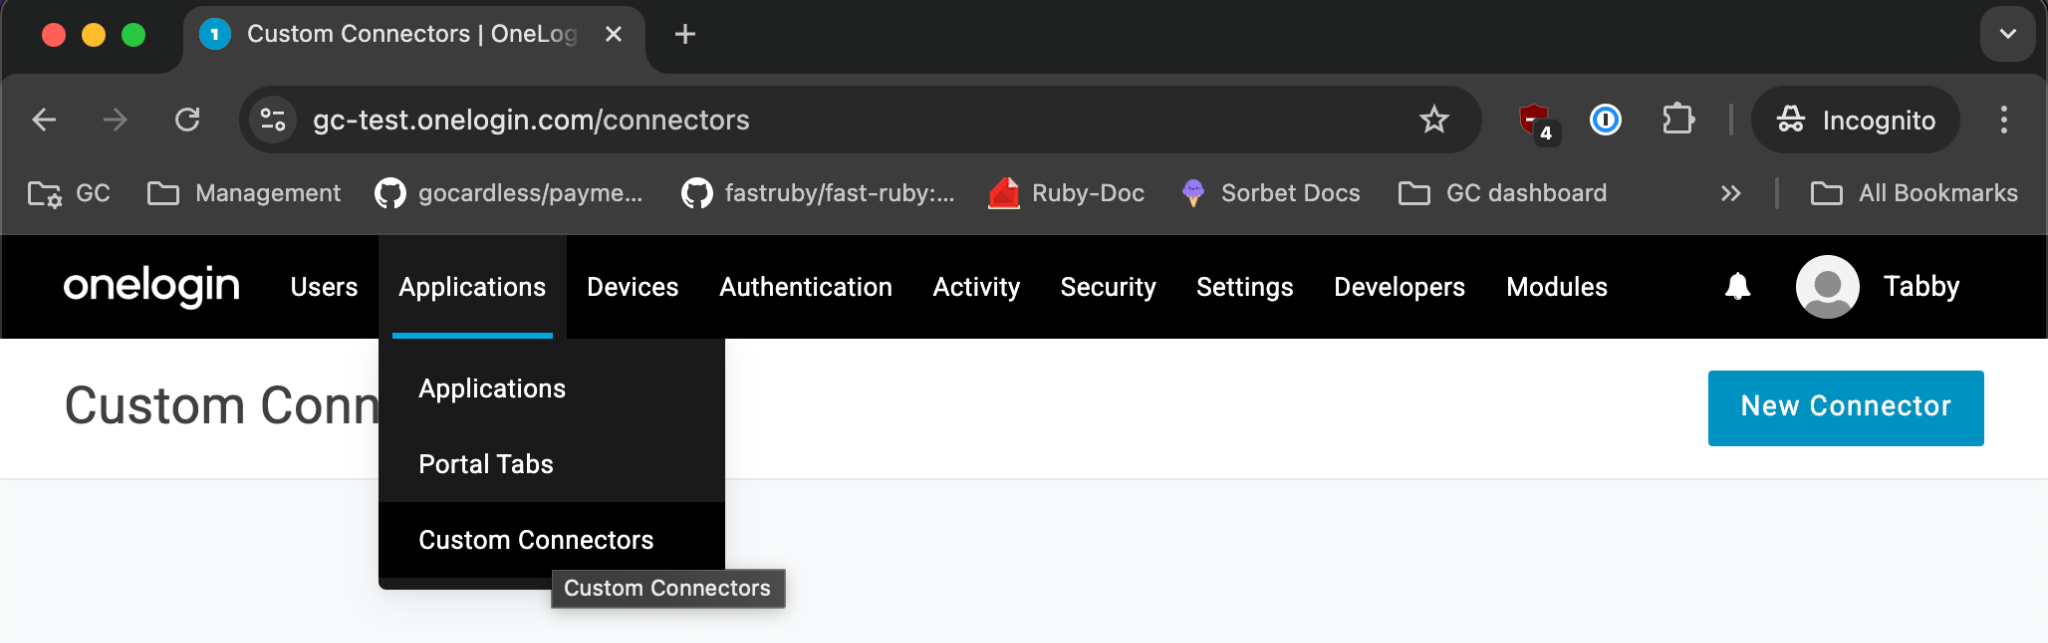Go back to the previous page
The image size is (2048, 643).
pos(44,120)
